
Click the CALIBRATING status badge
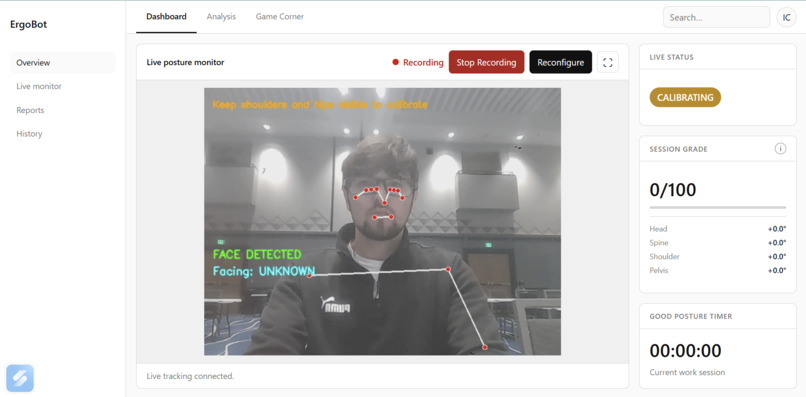(685, 97)
